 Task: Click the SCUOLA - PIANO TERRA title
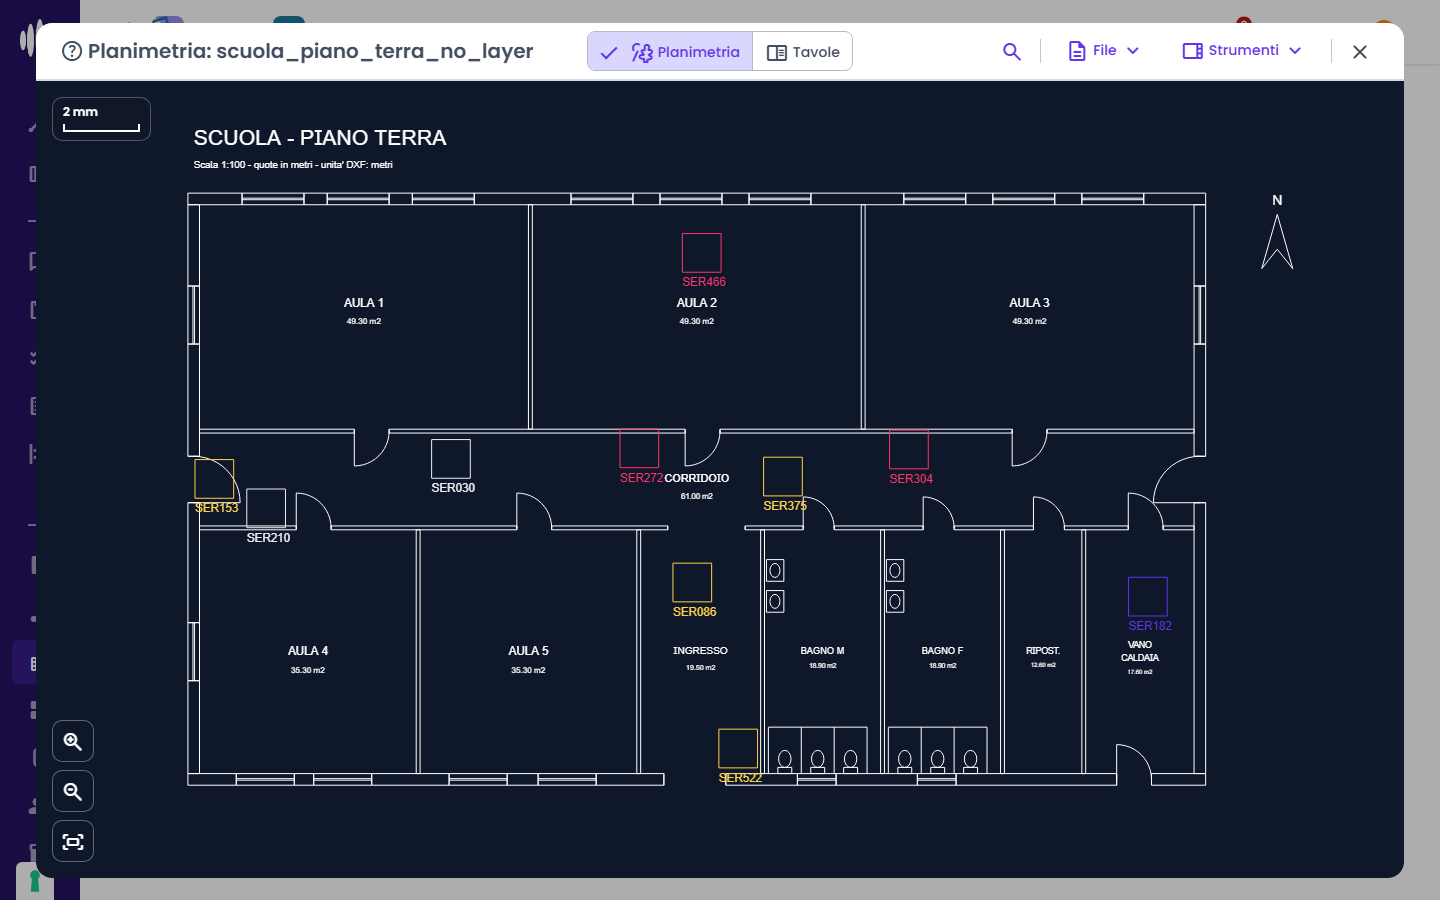pyautogui.click(x=320, y=138)
